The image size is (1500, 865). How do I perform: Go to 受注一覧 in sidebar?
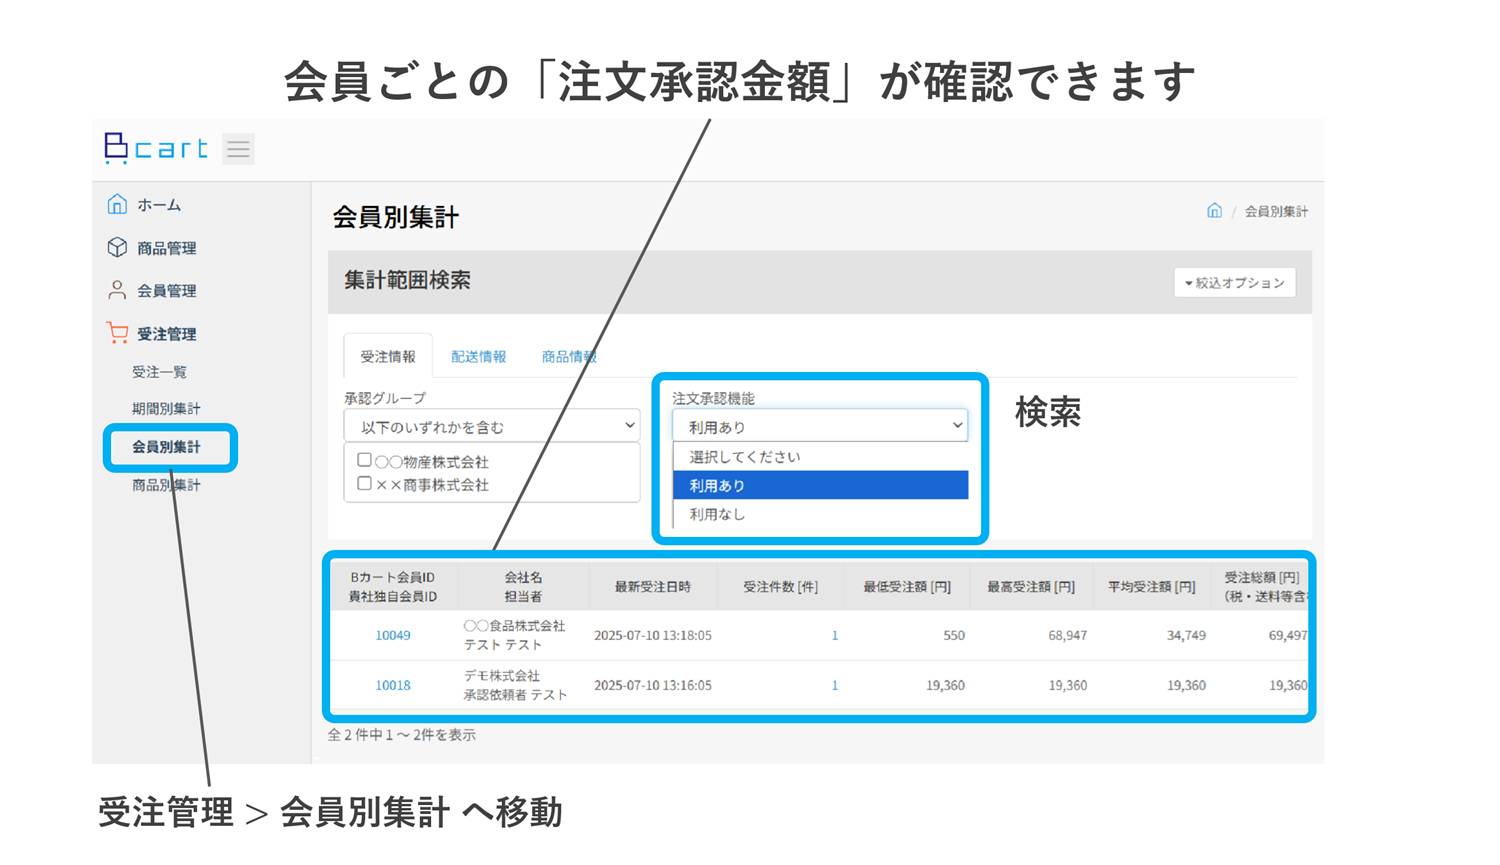[160, 372]
